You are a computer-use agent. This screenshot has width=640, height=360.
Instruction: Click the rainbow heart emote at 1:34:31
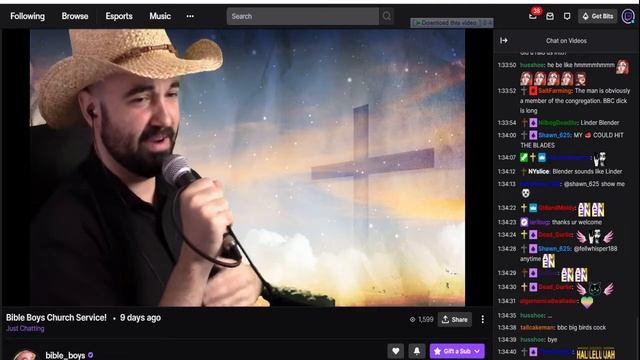pyautogui.click(x=587, y=302)
